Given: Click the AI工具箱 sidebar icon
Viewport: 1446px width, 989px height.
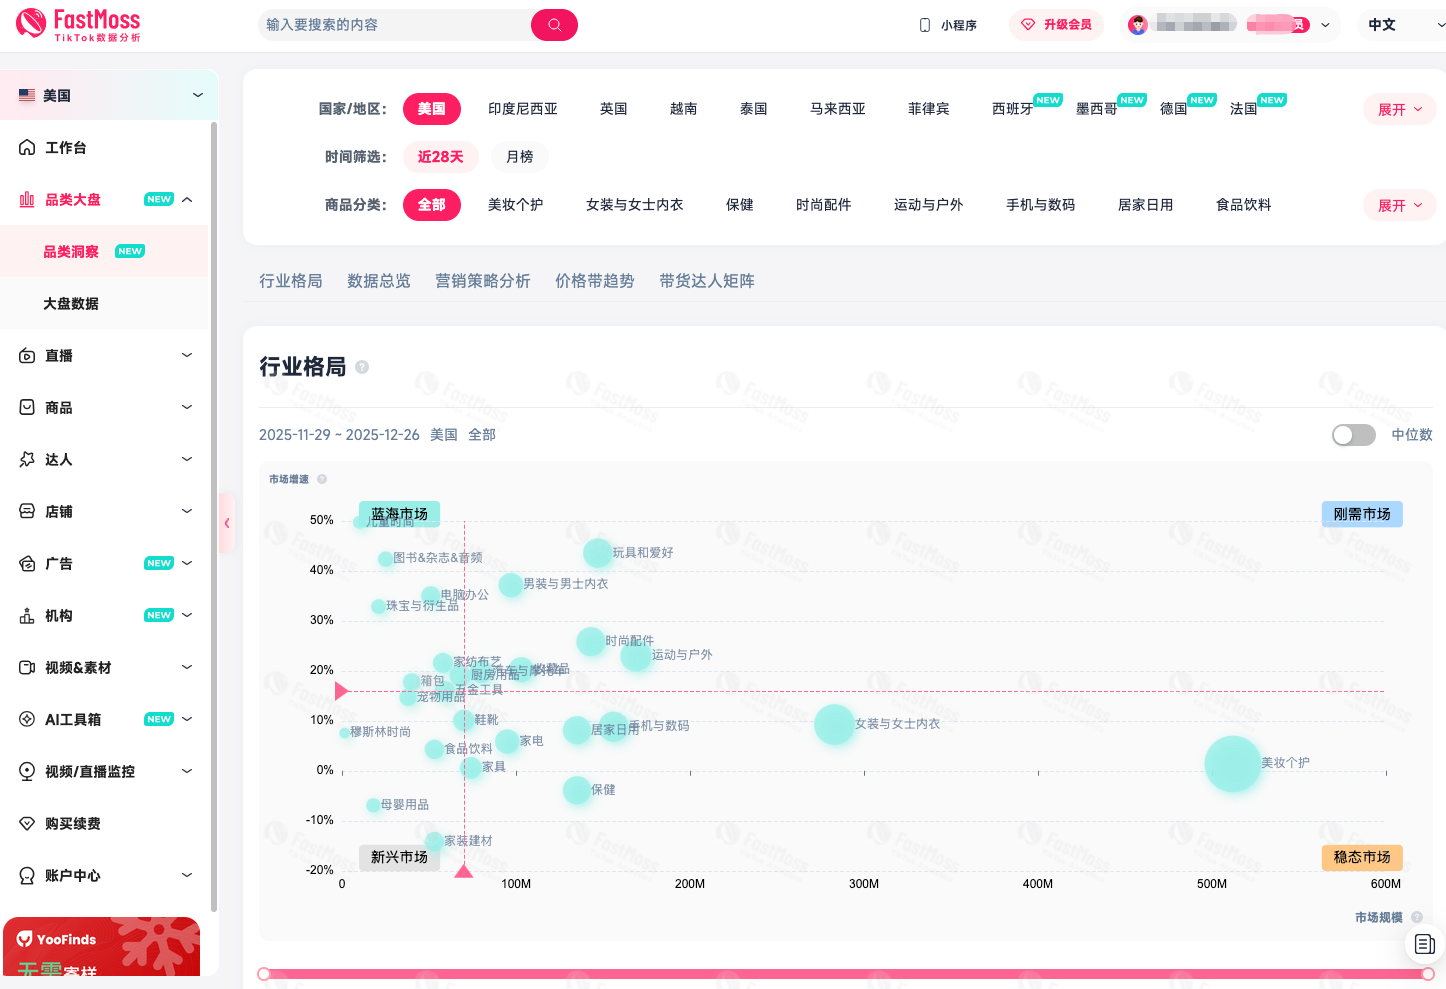Looking at the screenshot, I should click(27, 720).
